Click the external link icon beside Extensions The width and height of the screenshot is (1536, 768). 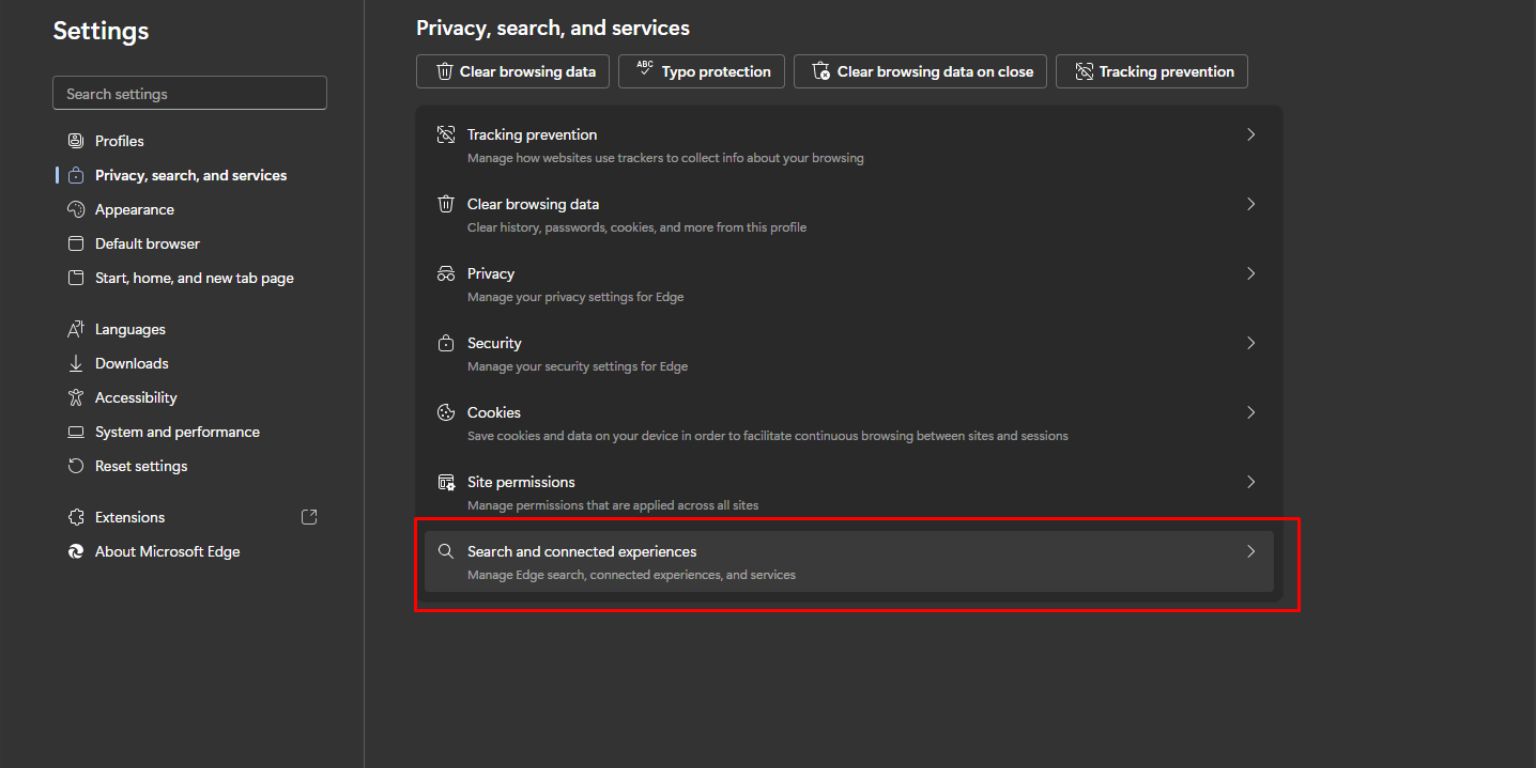click(x=309, y=517)
